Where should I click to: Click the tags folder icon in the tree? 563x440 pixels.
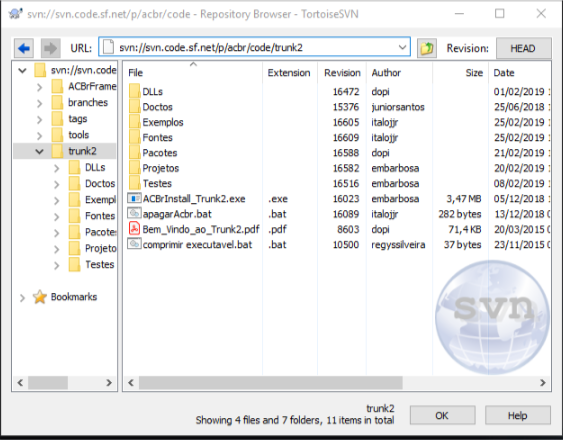(57, 119)
